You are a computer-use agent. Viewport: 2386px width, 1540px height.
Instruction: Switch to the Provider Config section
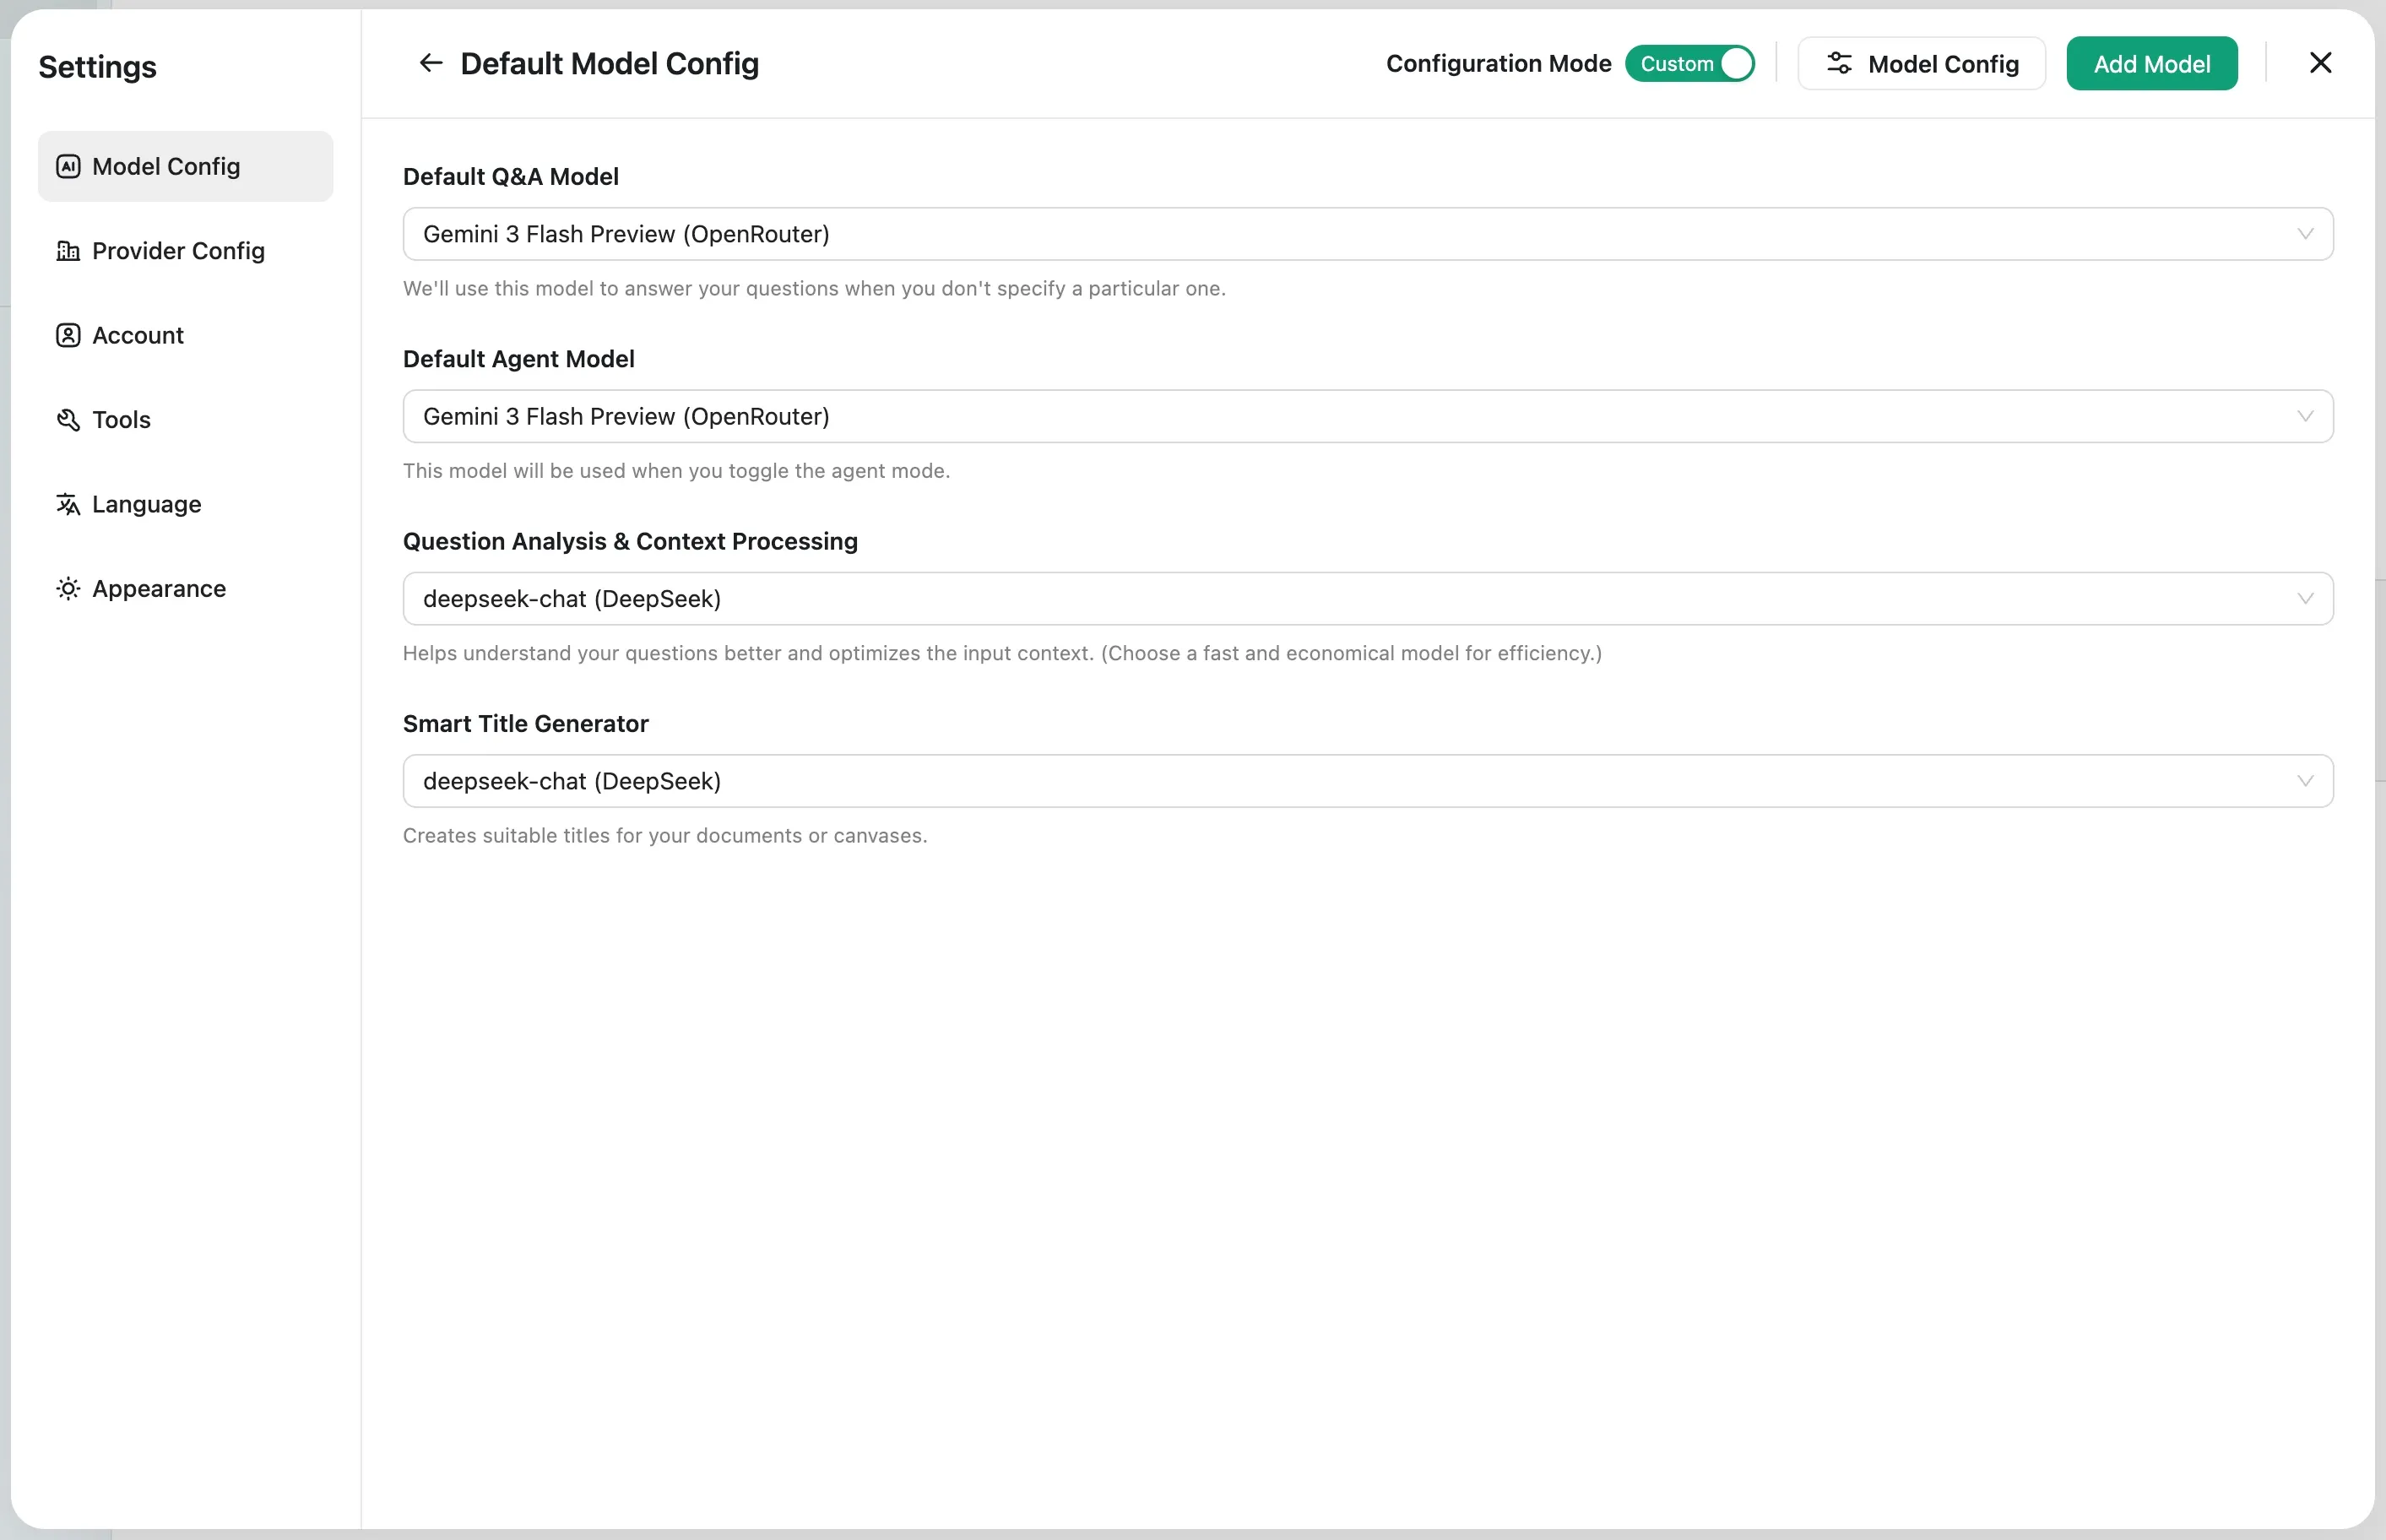click(x=178, y=251)
